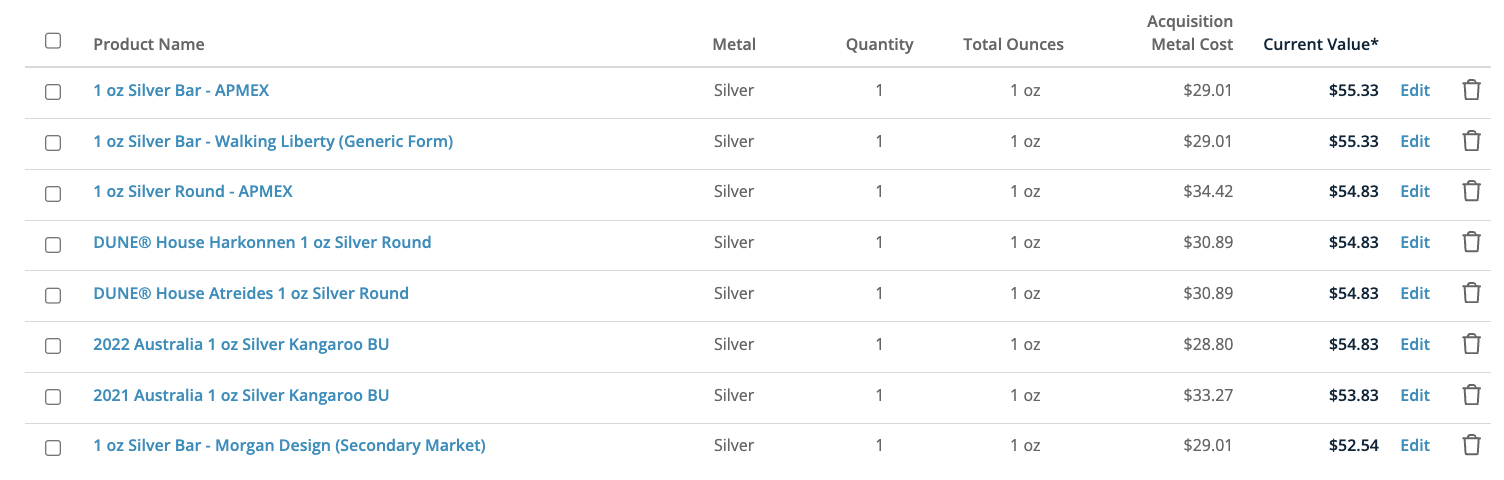Image resolution: width=1504 pixels, height=480 pixels.
Task: Click trash icon for Walking Liberty silver bar
Action: (1471, 141)
